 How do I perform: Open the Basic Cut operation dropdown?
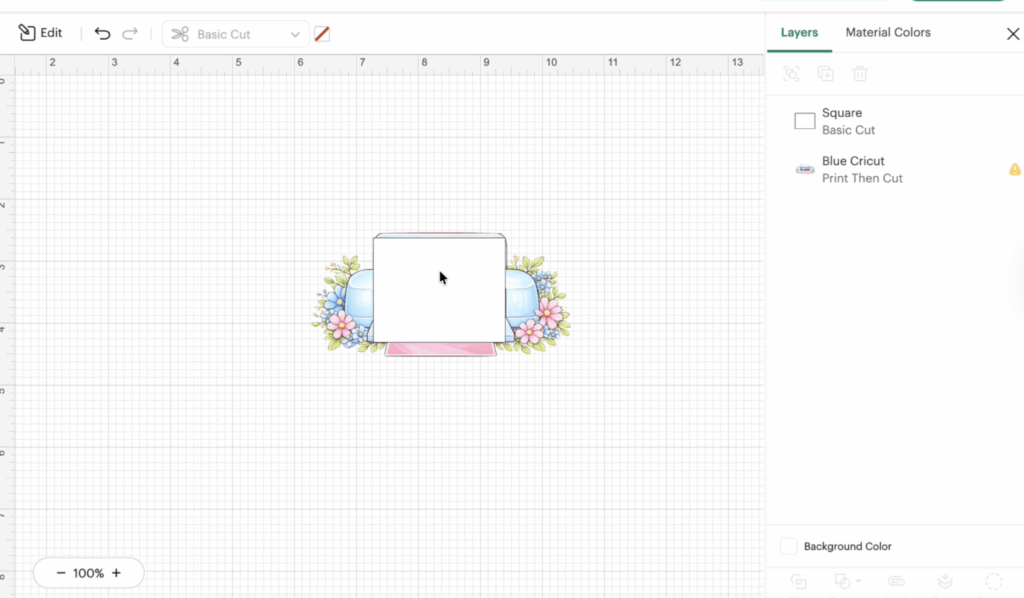point(235,34)
